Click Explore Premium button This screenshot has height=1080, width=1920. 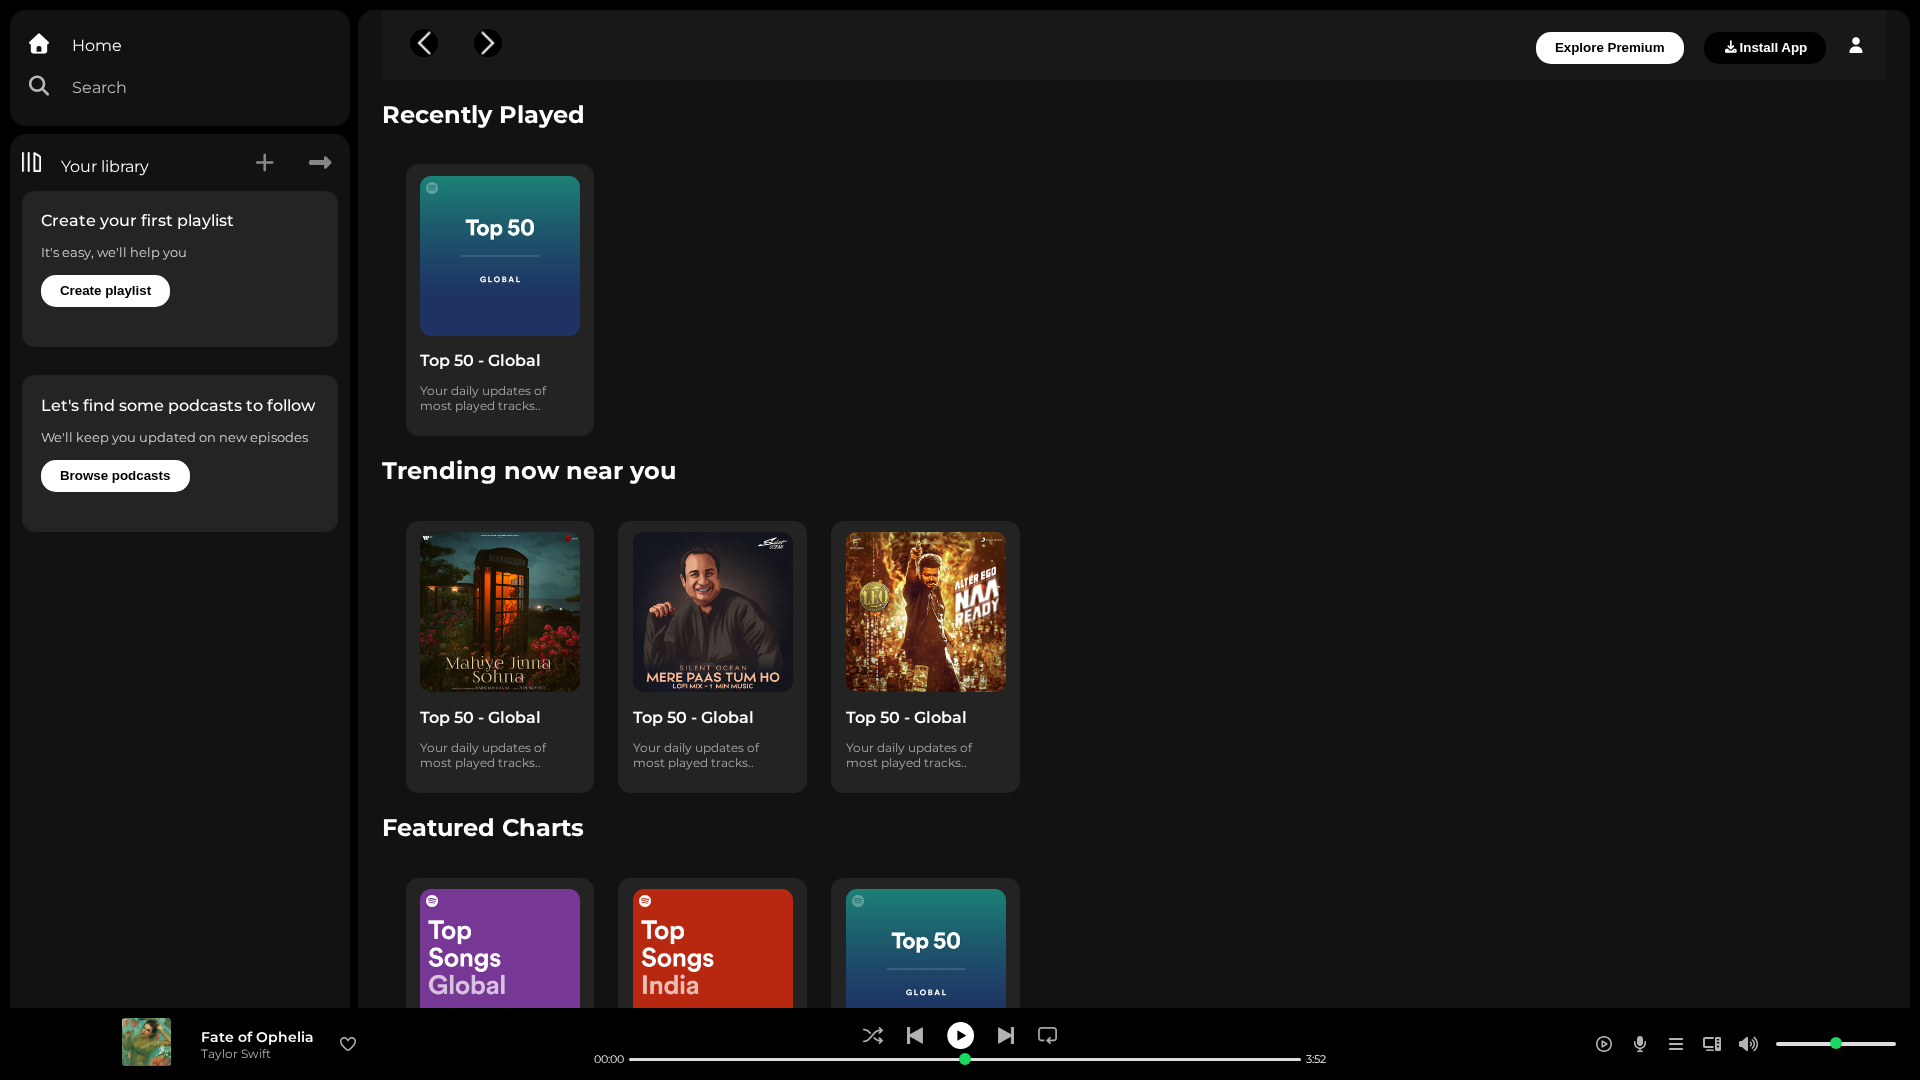(x=1609, y=48)
